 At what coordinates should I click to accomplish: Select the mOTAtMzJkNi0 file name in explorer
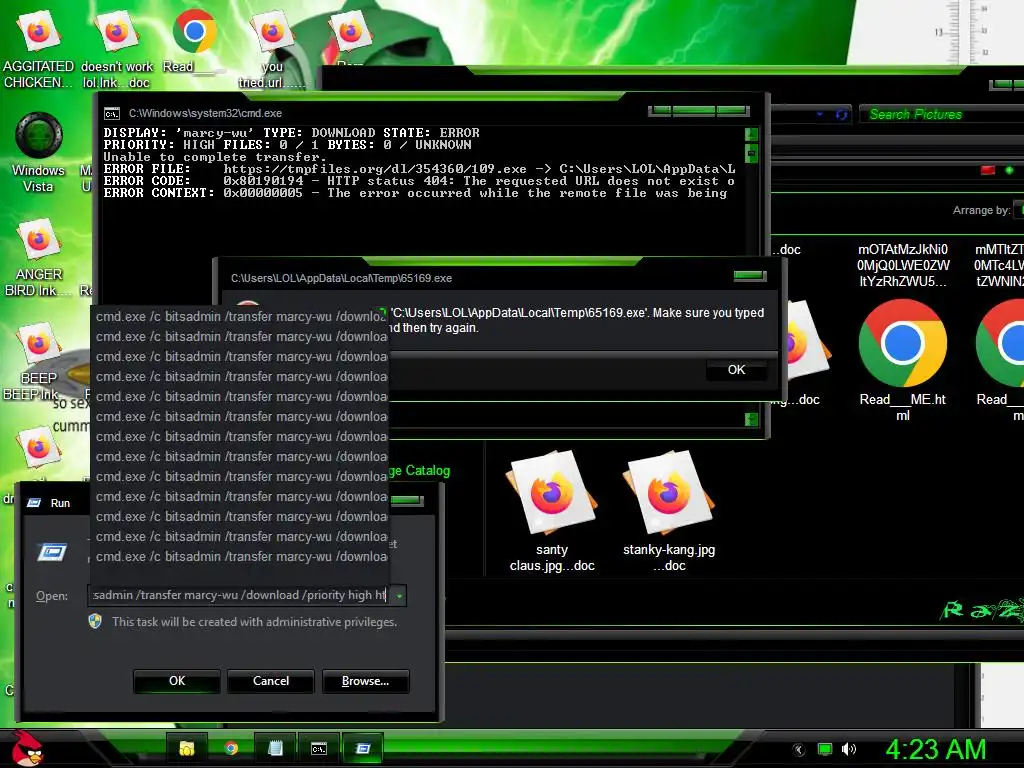tap(903, 265)
